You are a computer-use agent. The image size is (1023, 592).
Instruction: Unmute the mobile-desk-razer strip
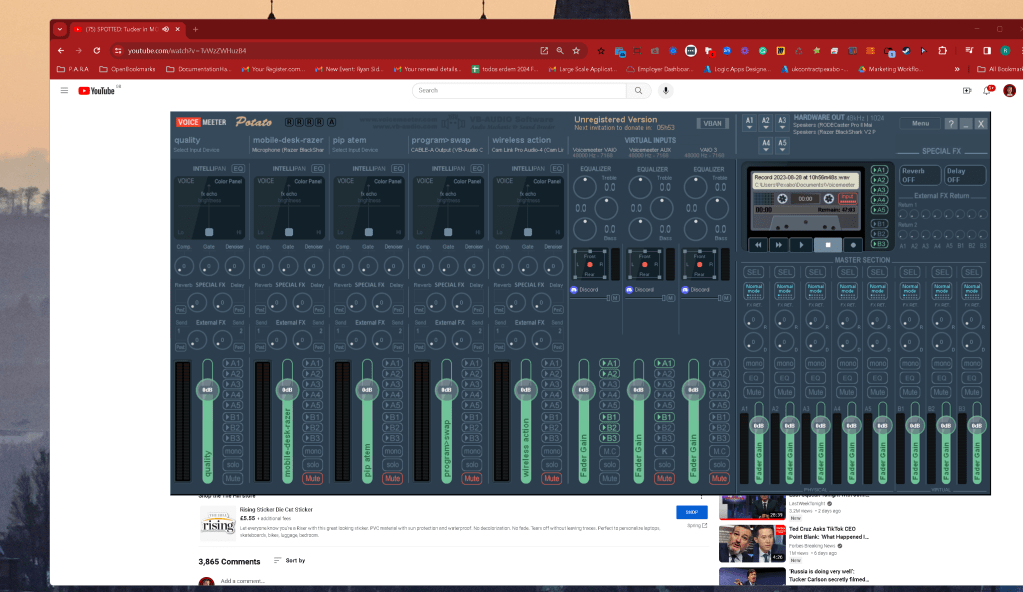point(313,478)
